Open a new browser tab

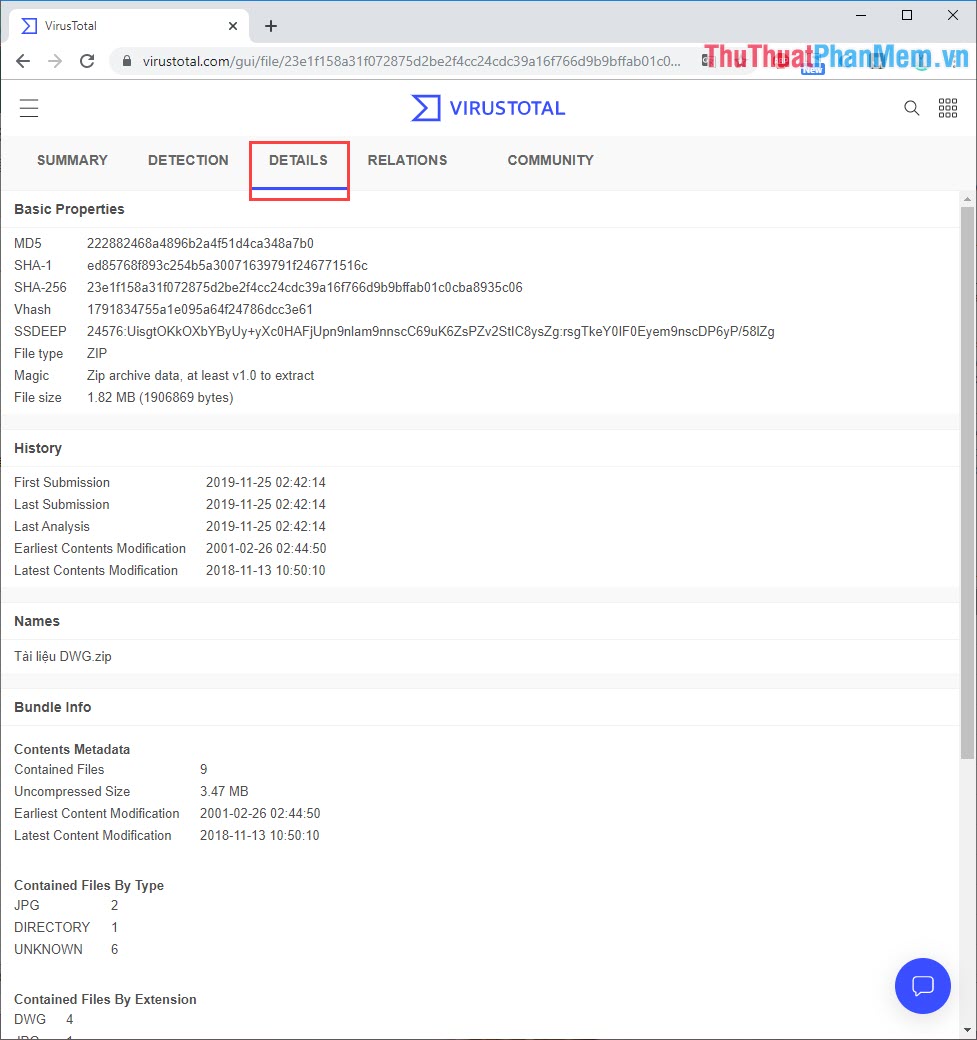[x=270, y=25]
